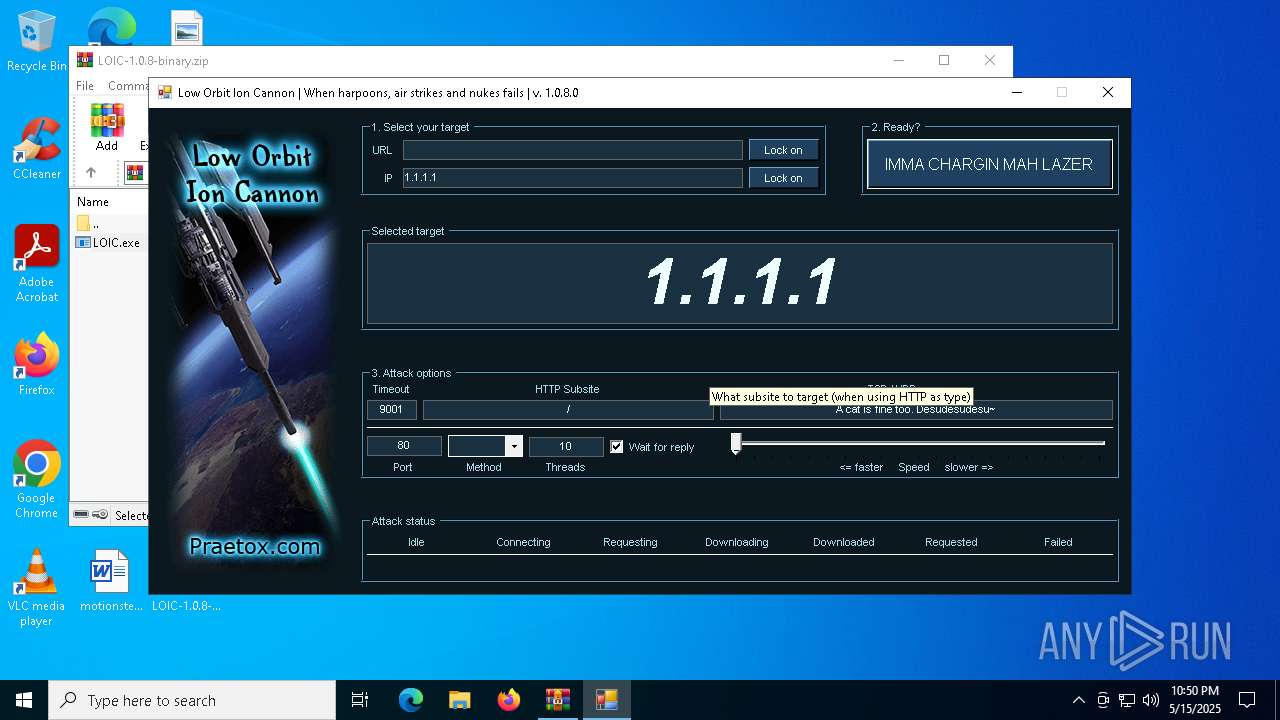Click the Speed slider handle
Screen dimensions: 1280x720
736,444
